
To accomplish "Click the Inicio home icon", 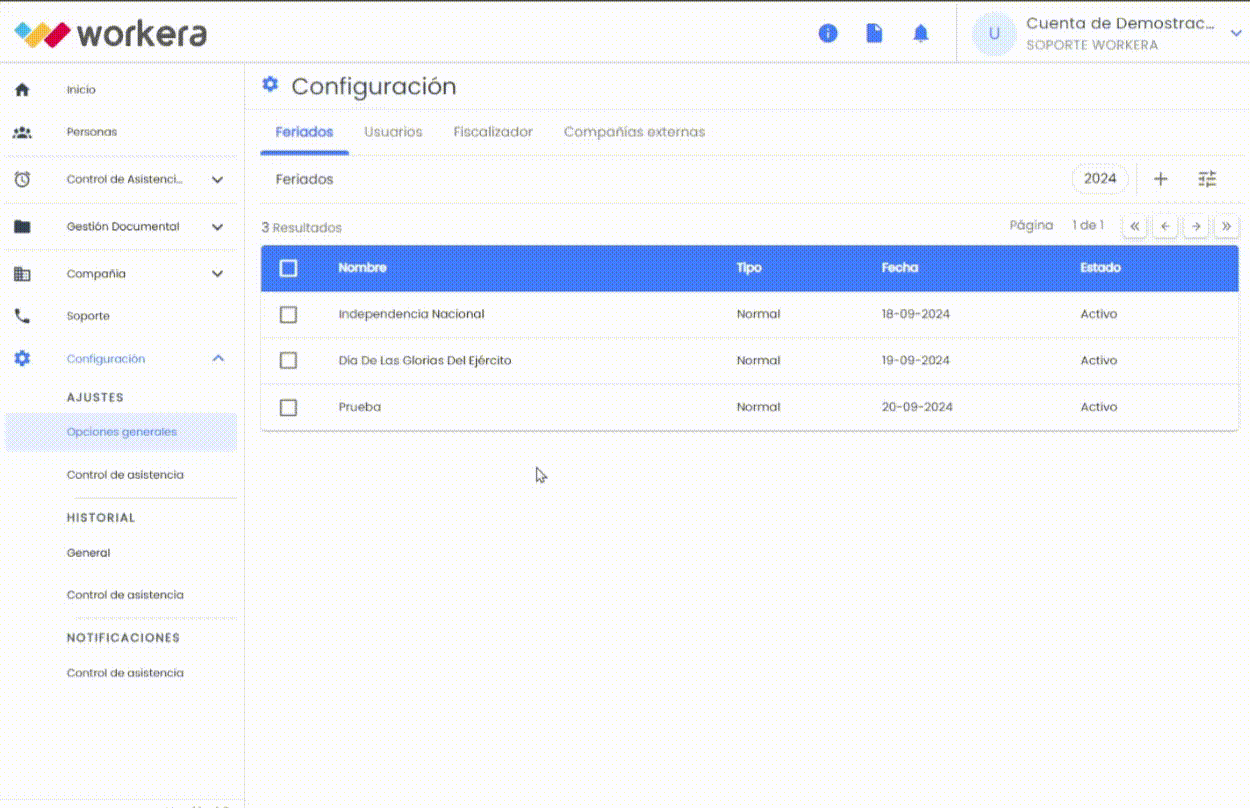I will click(22, 90).
